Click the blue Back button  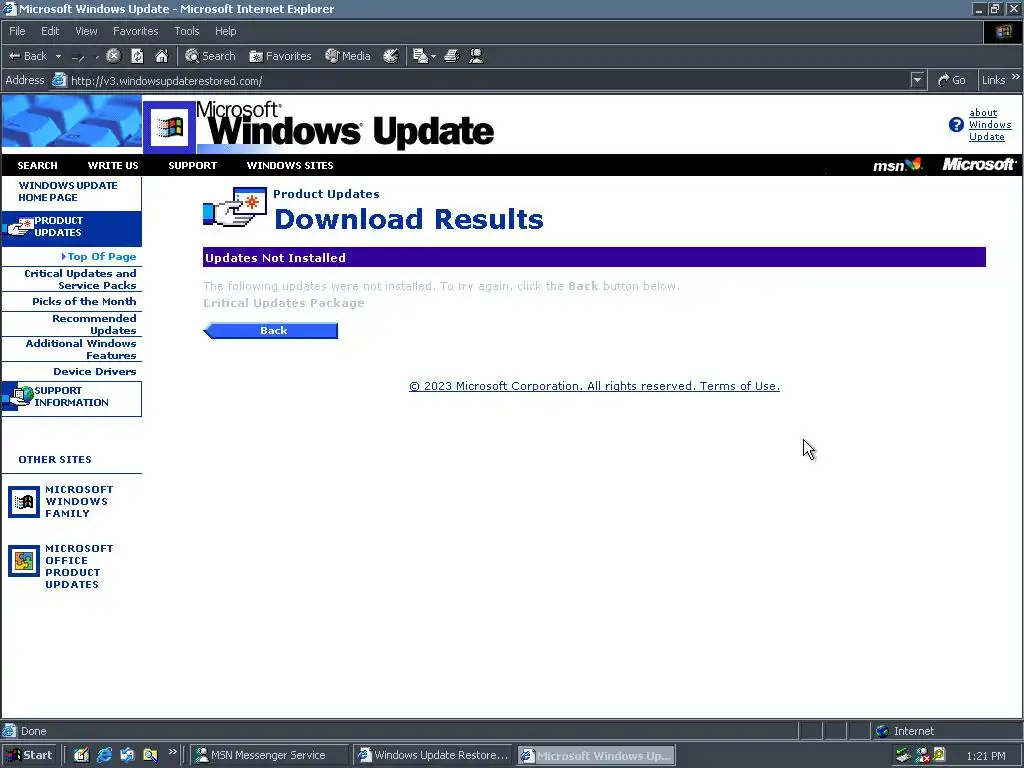(270, 330)
